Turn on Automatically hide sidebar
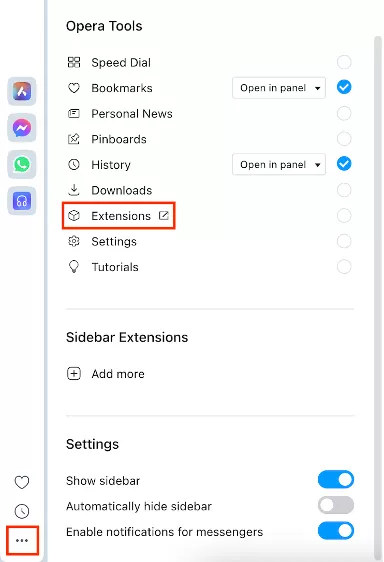Image resolution: width=384 pixels, height=562 pixels. (x=336, y=505)
